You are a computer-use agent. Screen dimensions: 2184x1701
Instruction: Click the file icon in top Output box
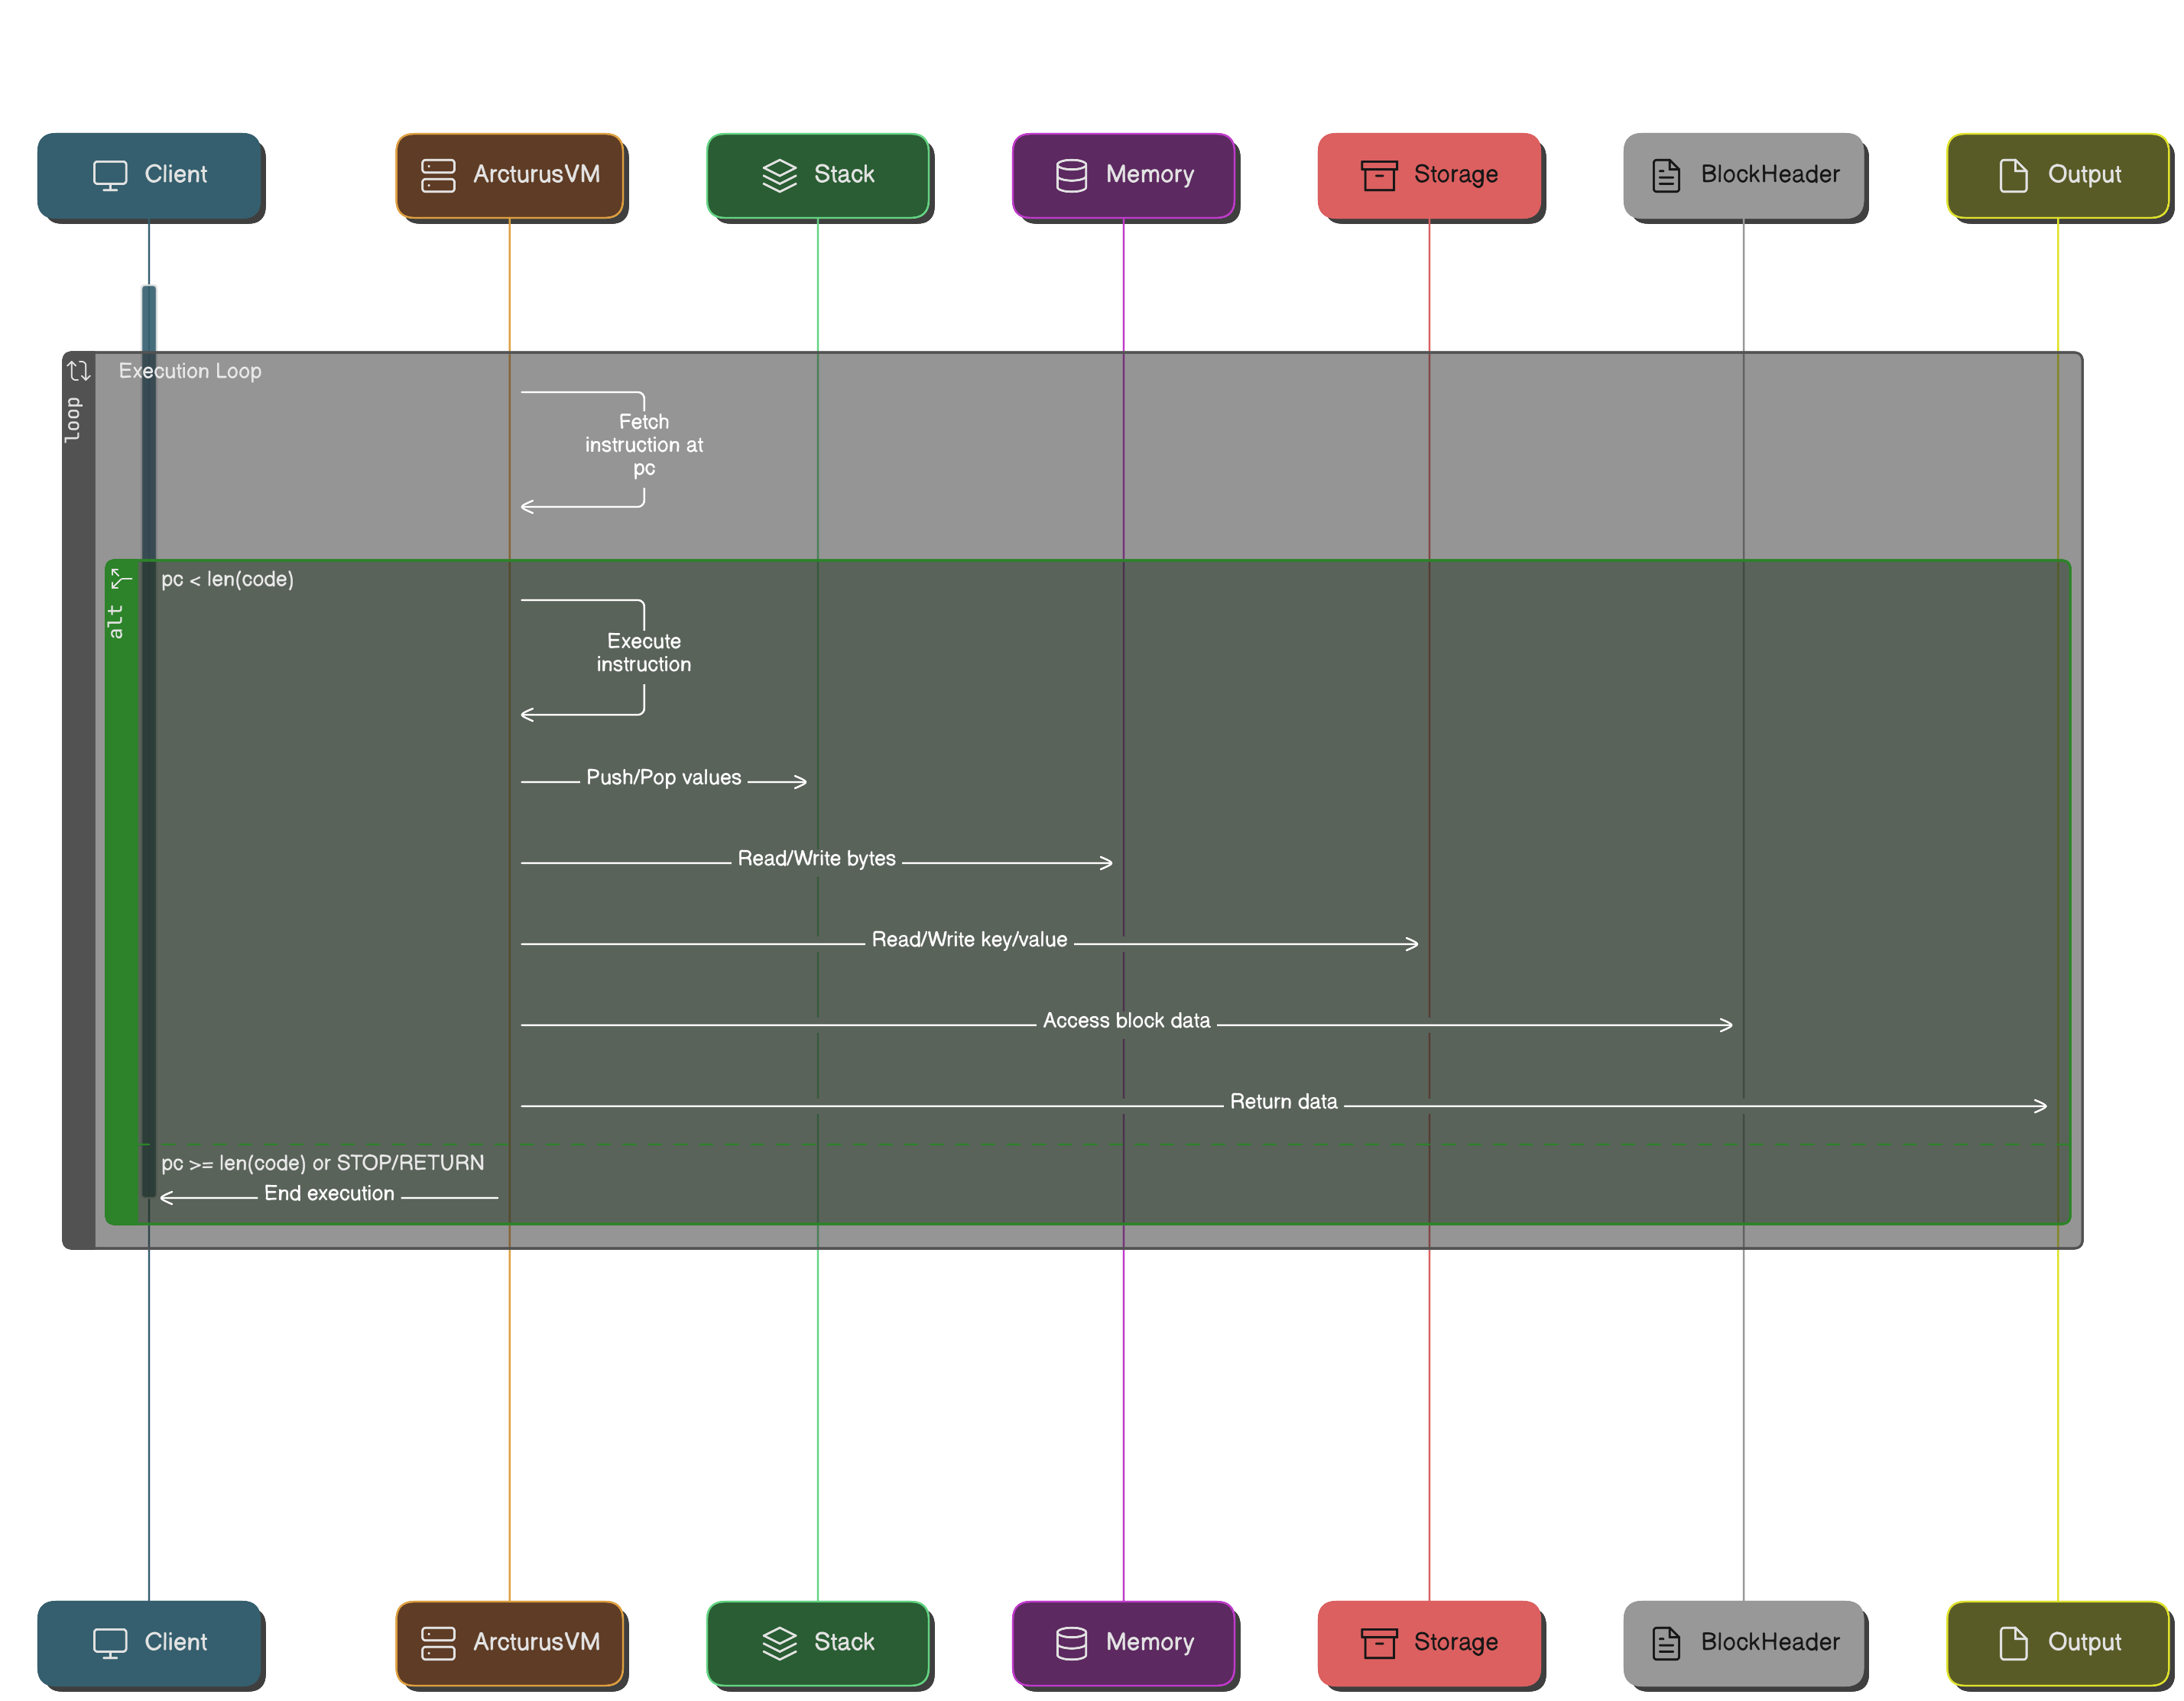coord(2013,175)
